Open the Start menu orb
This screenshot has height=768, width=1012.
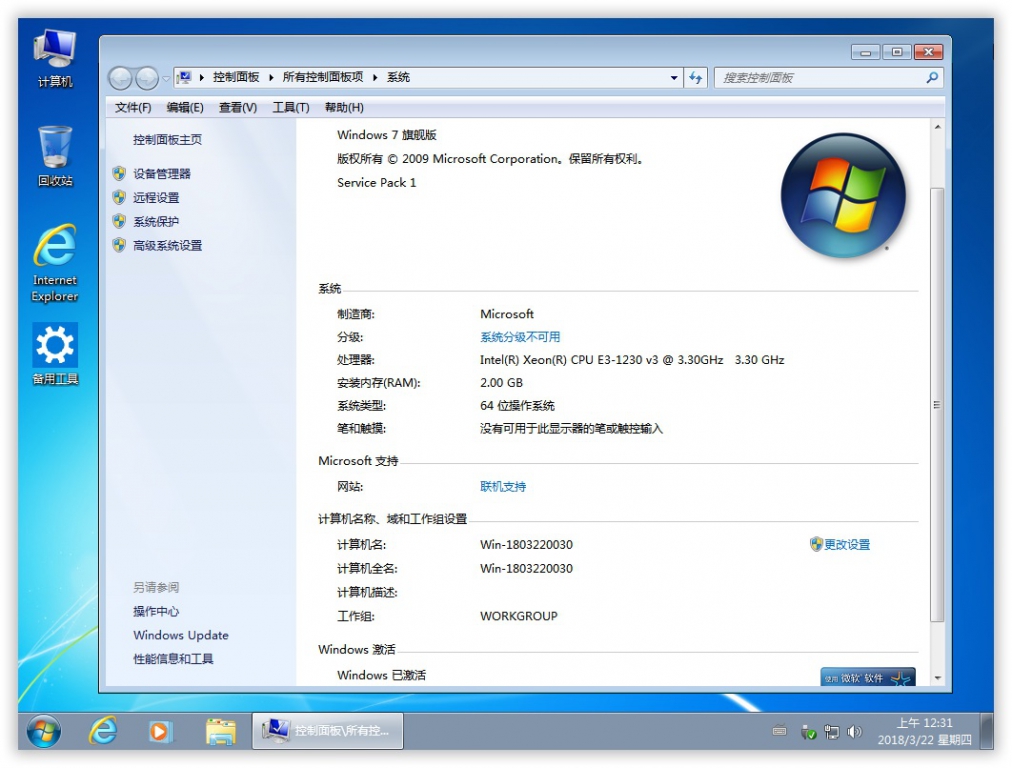44,731
